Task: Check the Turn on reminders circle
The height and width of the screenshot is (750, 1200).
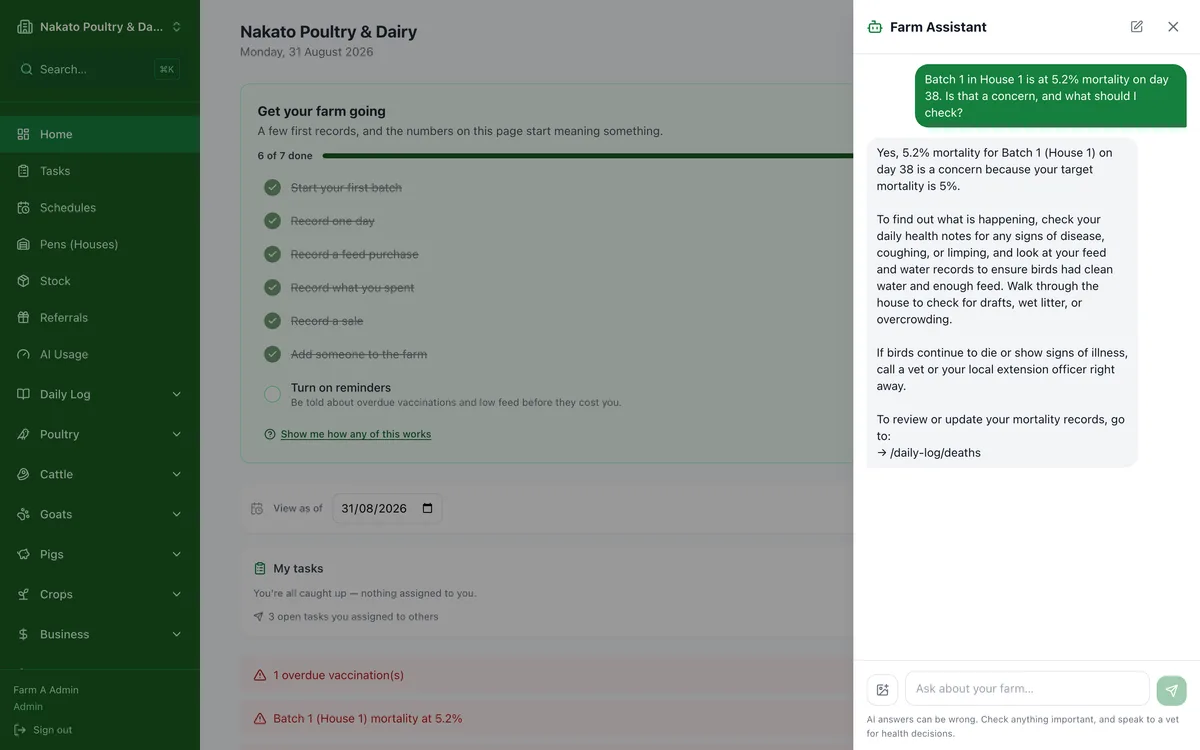Action: click(x=272, y=394)
